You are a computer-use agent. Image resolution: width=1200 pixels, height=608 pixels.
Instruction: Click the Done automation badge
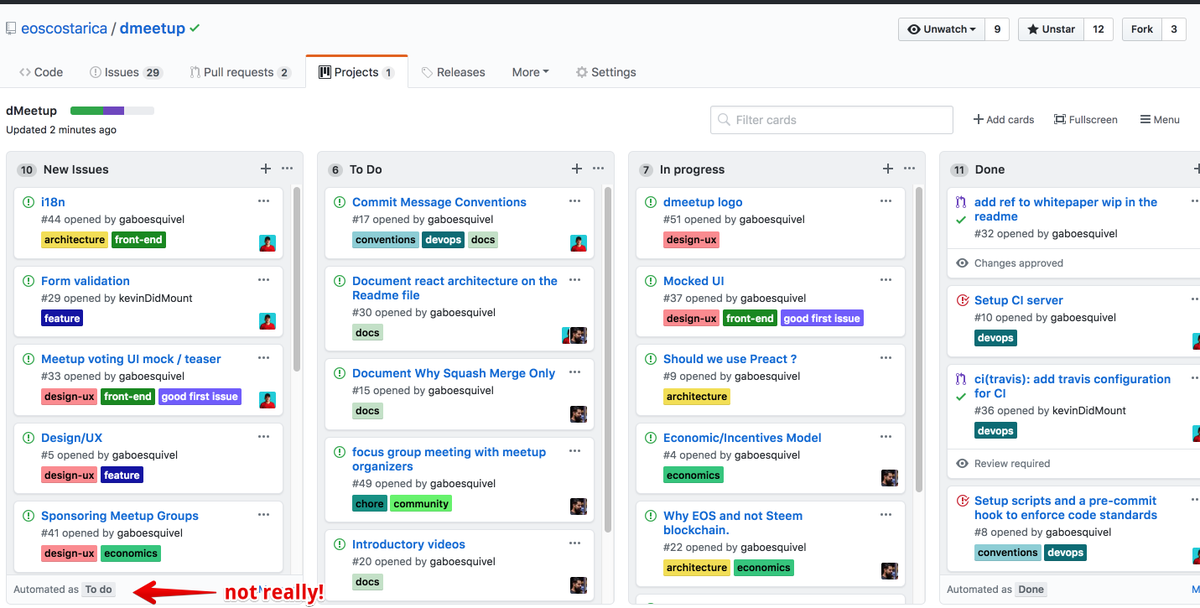point(1031,589)
